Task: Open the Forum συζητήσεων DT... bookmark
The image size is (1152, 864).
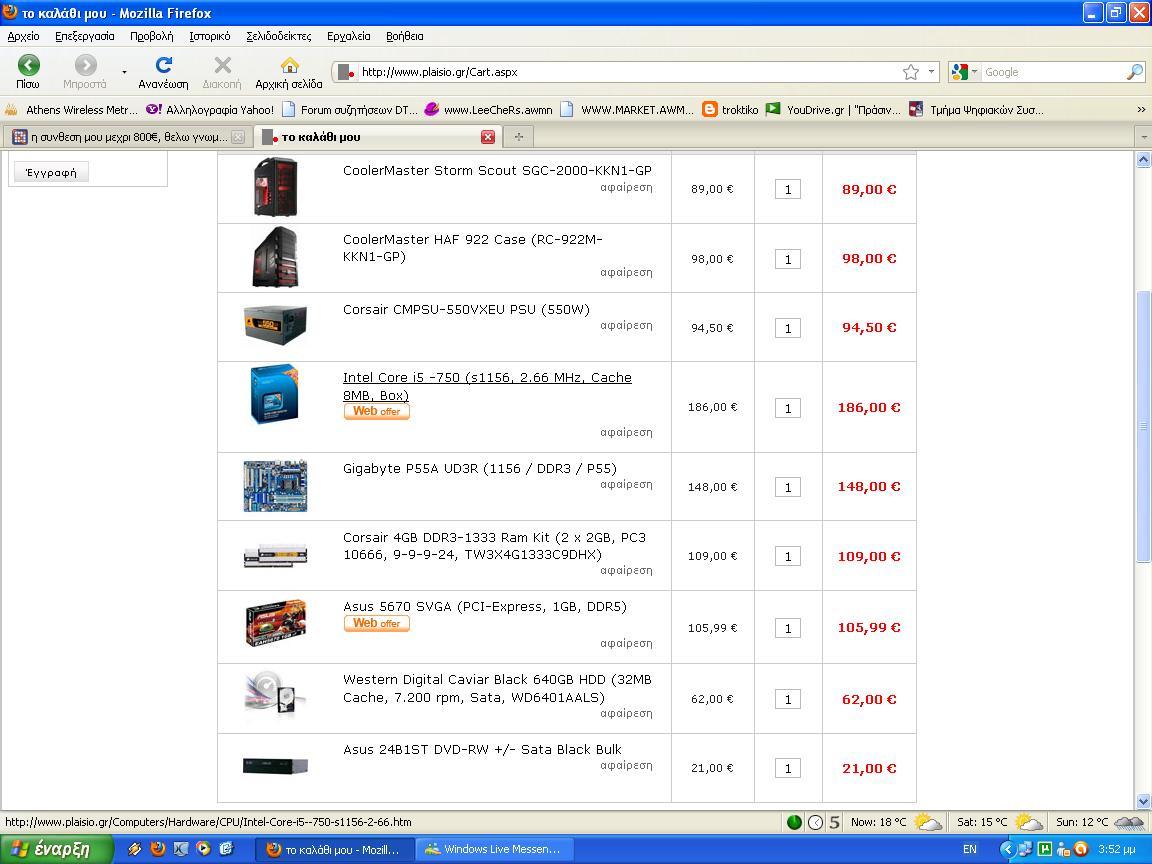Action: [x=350, y=109]
